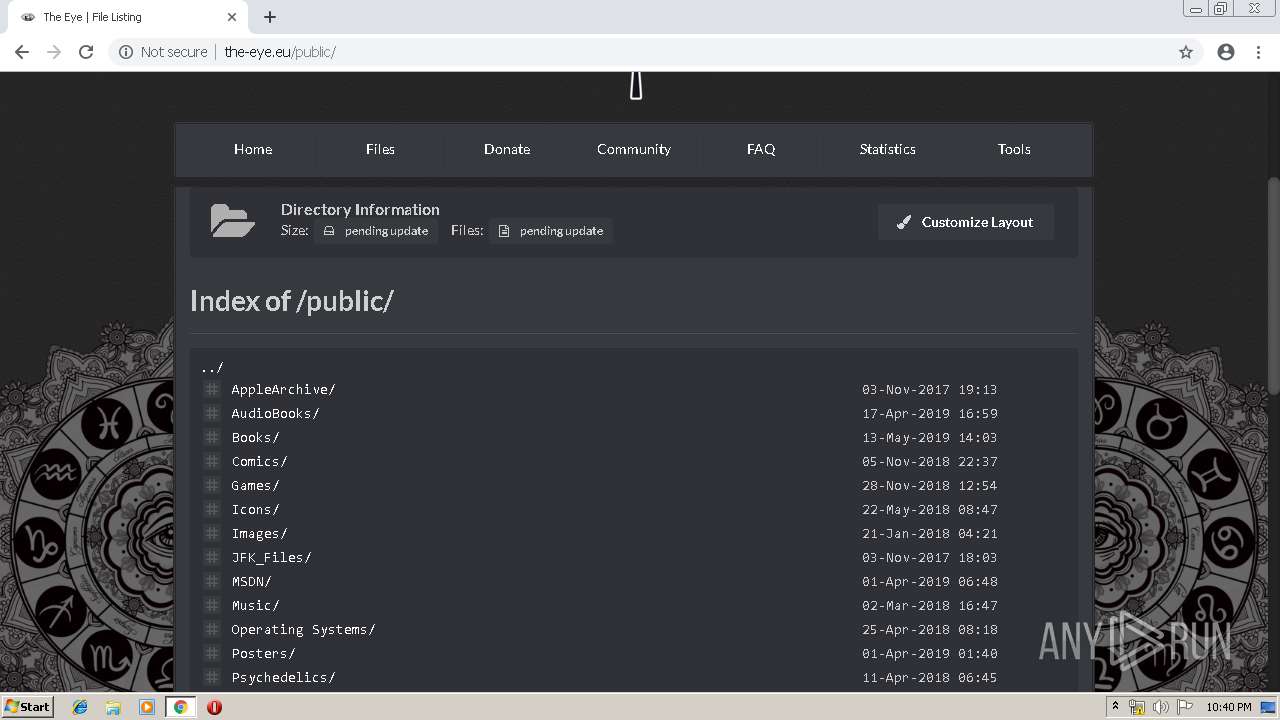Open the Images/ folder

click(259, 533)
